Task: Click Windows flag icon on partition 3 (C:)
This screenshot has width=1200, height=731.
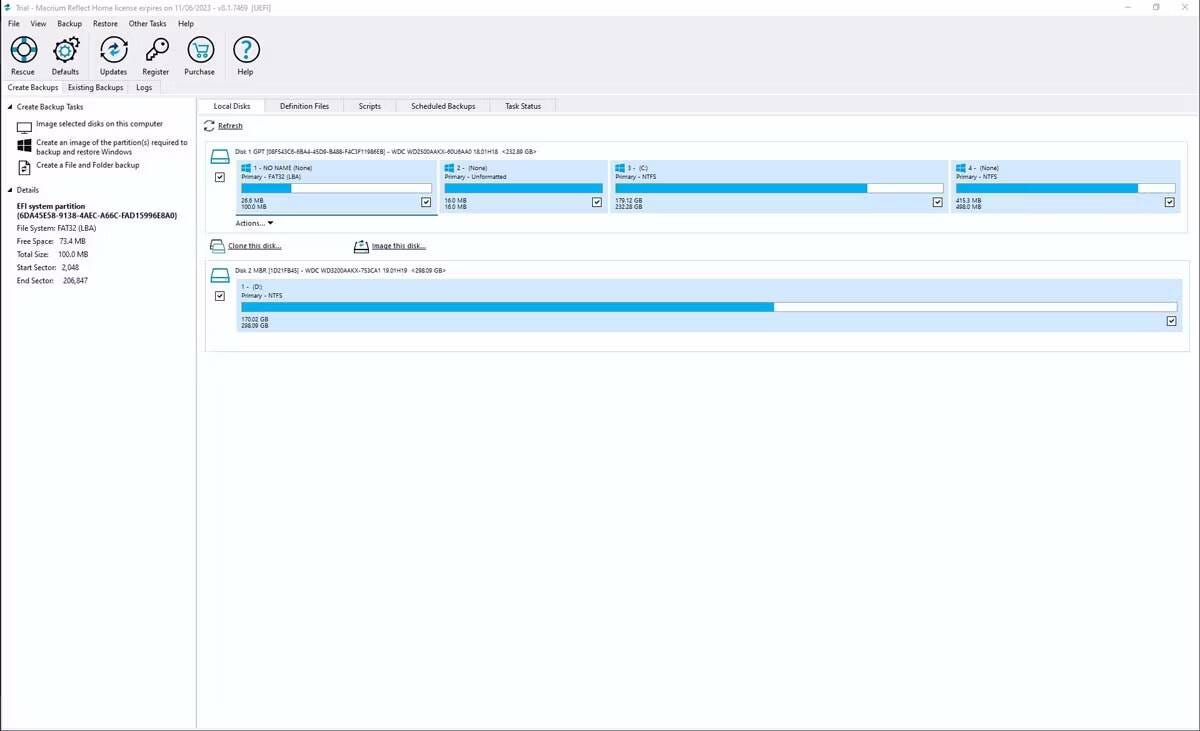Action: (621, 168)
